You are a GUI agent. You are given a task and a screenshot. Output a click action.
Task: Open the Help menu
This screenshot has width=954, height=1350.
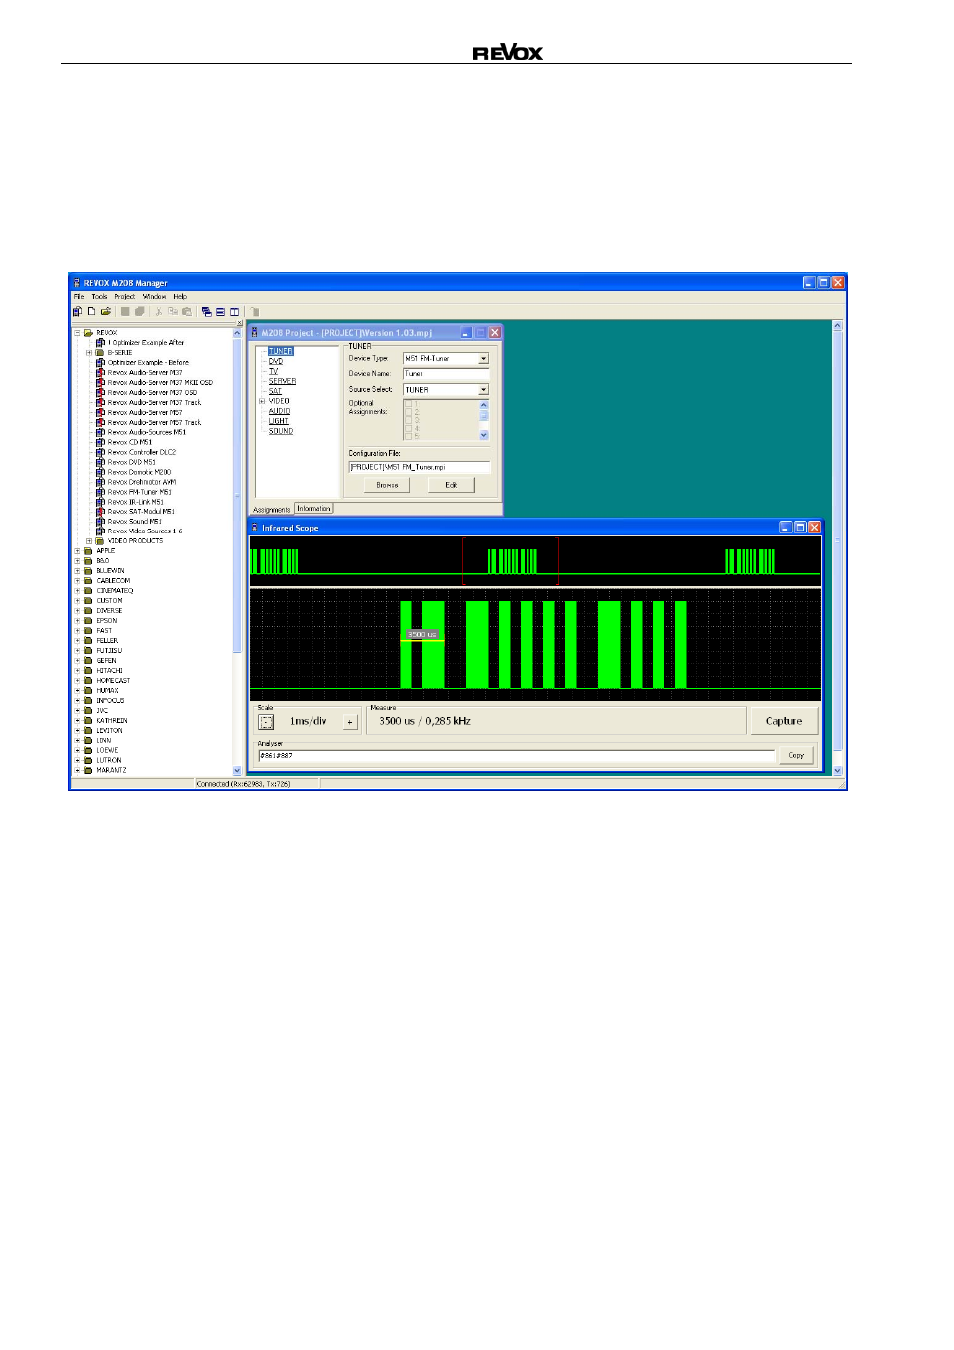coord(180,297)
